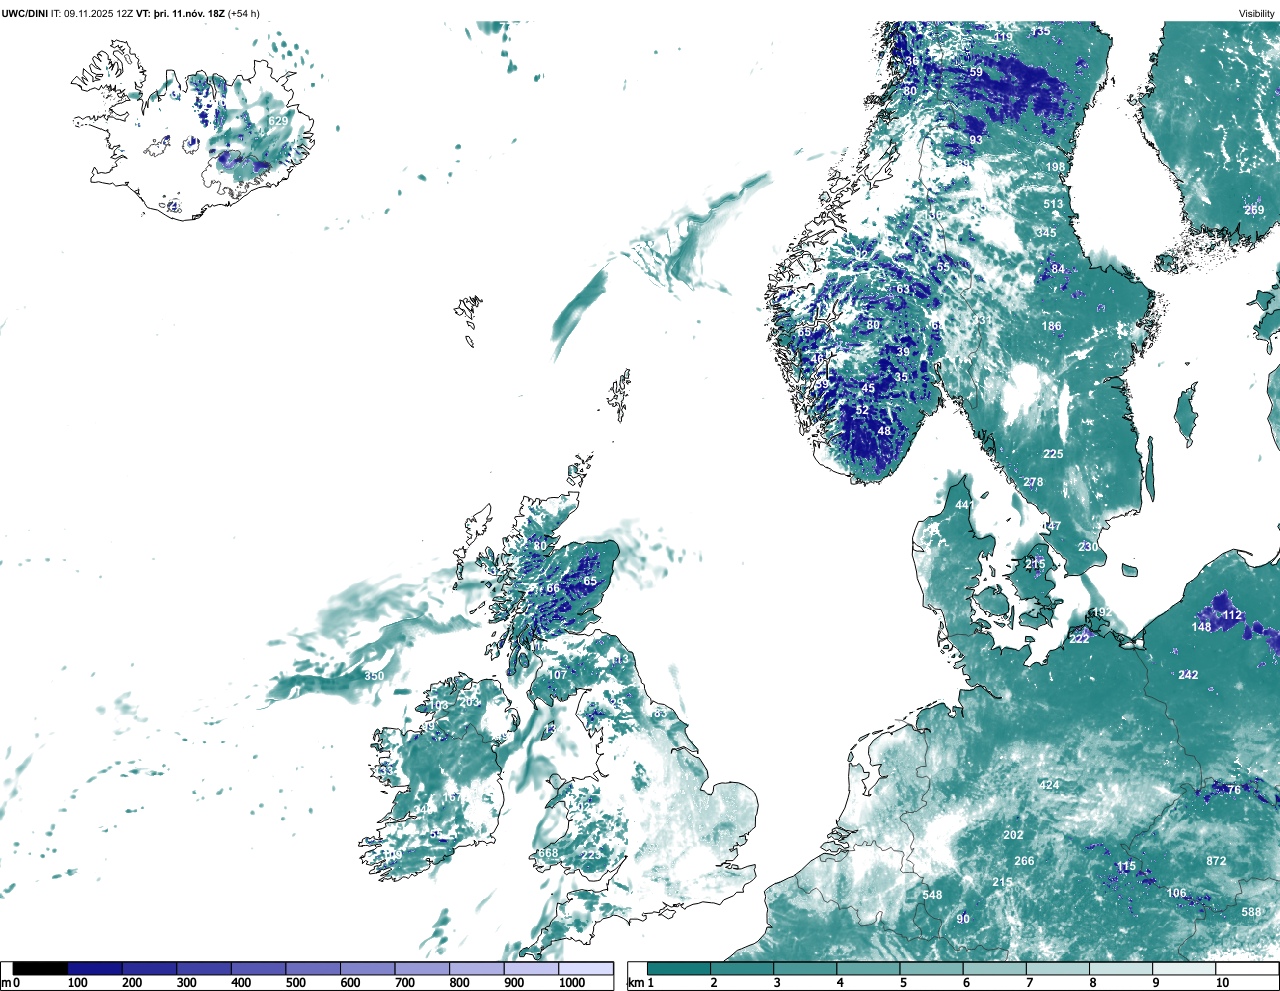The height and width of the screenshot is (991, 1280).
Task: Click the 112 value over northern Poland
Action: coord(1231,615)
